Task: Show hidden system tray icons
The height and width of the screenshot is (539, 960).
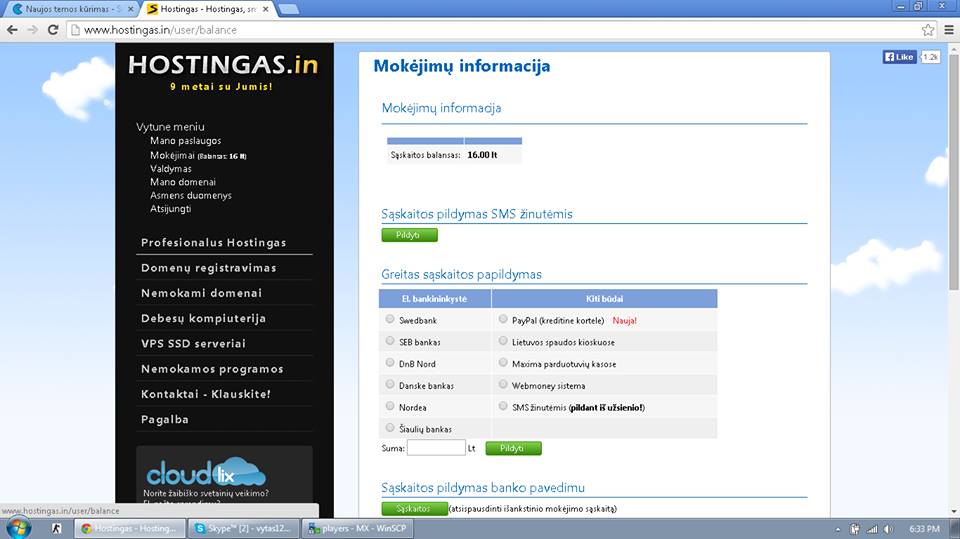Action: tap(838, 529)
